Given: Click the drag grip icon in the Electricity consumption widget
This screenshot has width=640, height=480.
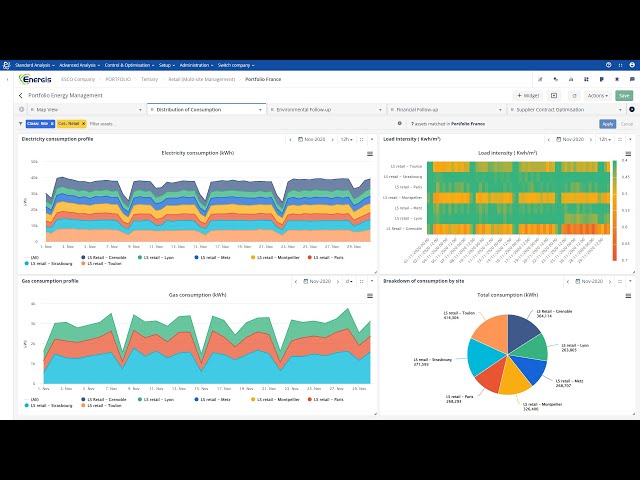Looking at the screenshot, I should [x=361, y=140].
